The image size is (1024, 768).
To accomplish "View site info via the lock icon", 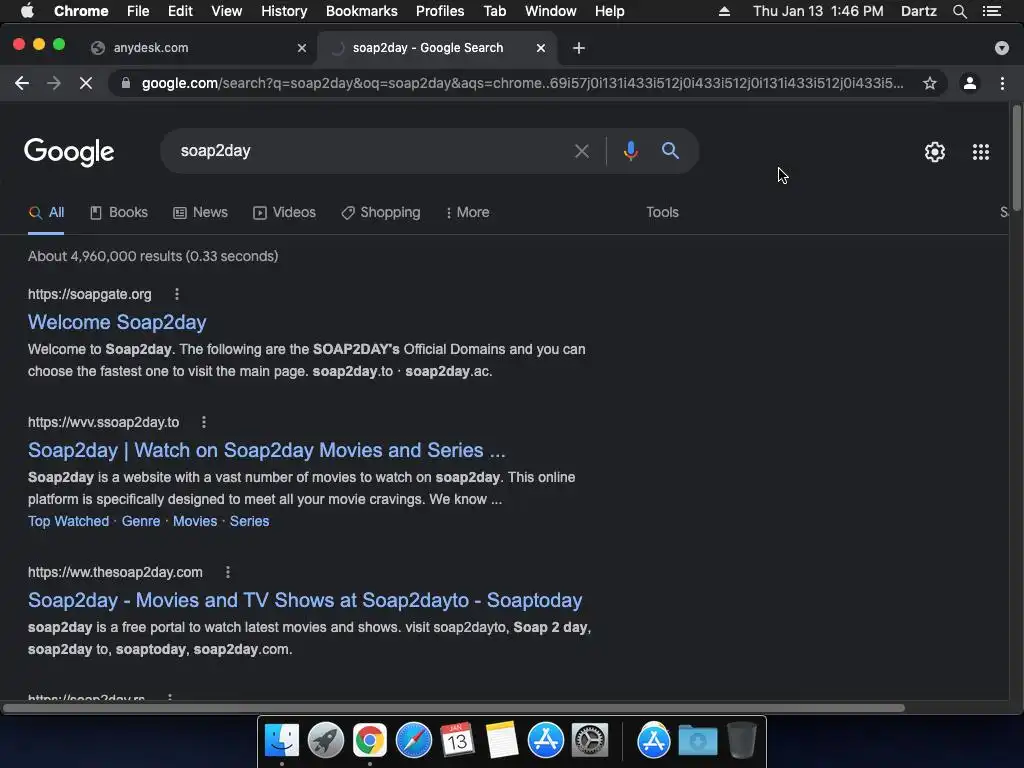I will coord(126,83).
